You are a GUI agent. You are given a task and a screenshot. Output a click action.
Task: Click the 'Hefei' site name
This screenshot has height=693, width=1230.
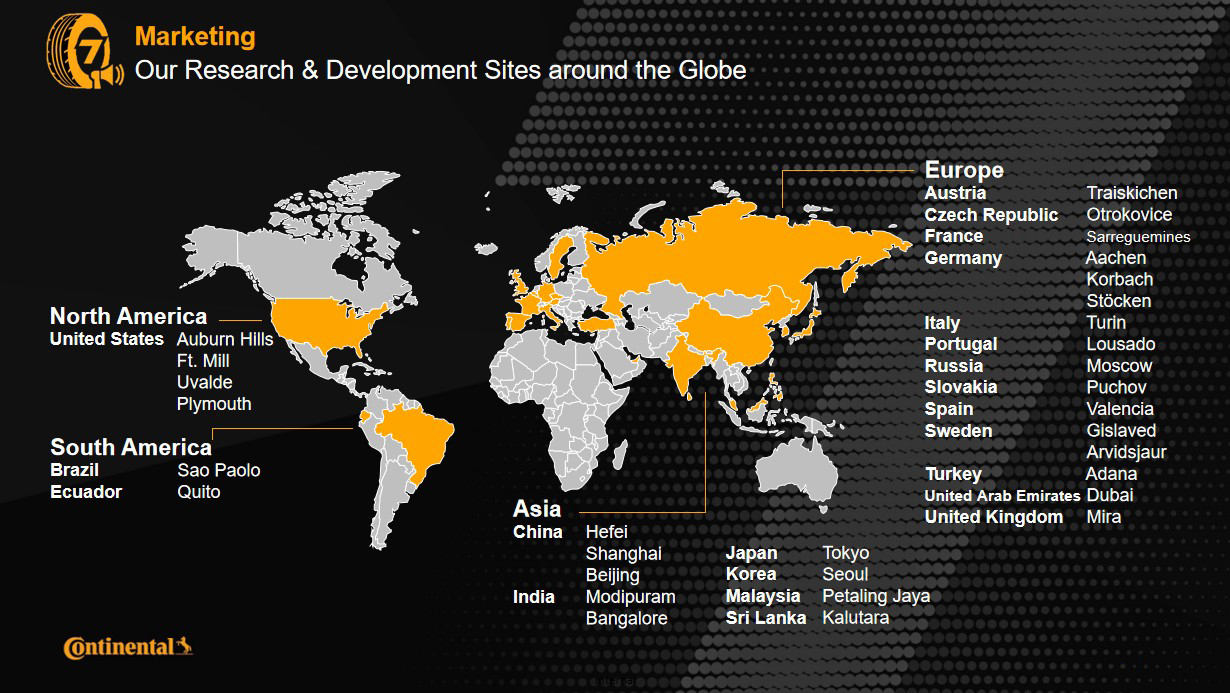607,532
